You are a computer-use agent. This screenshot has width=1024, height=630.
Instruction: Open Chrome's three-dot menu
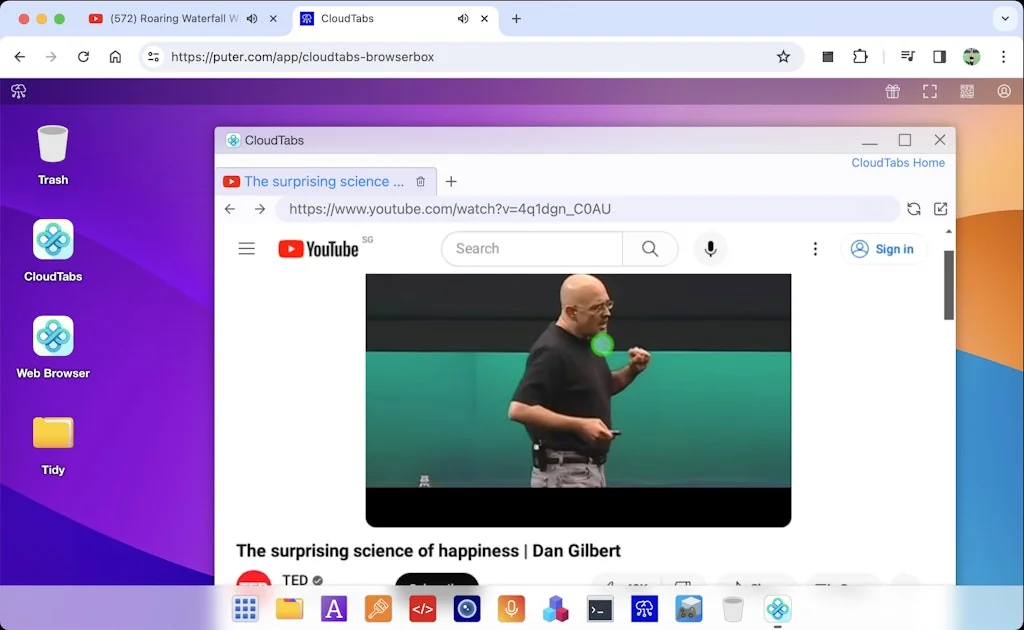tap(1004, 57)
